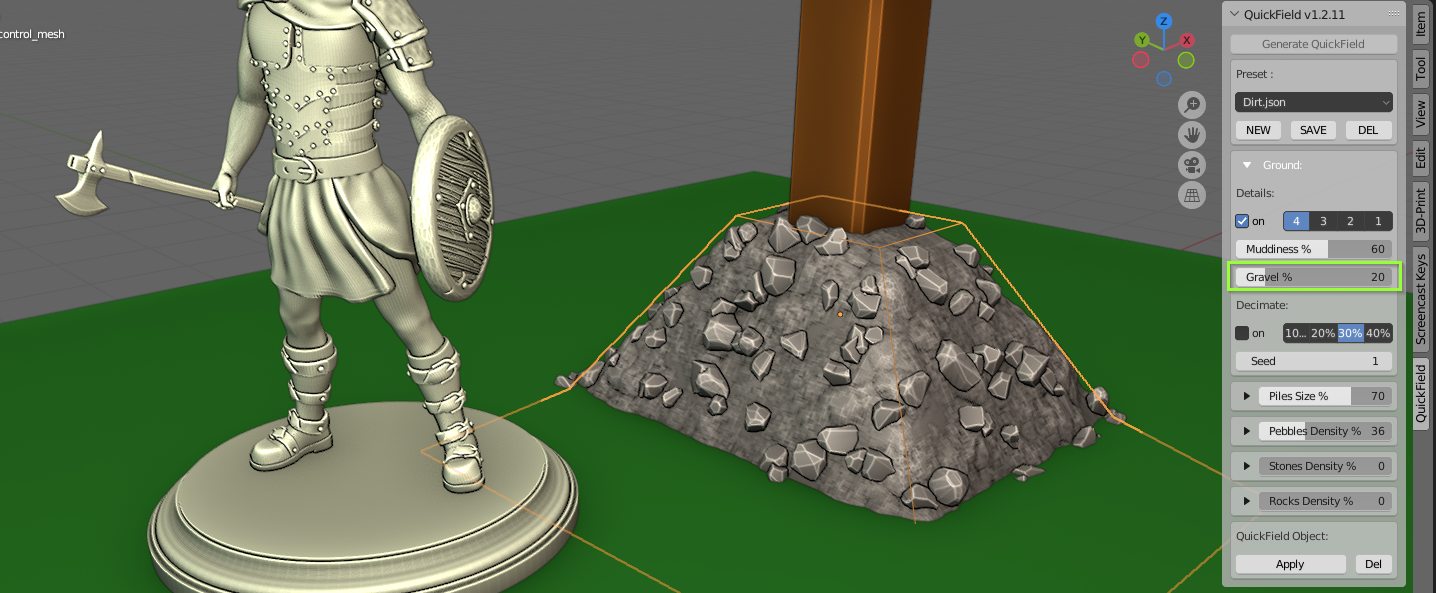The image size is (1436, 593).
Task: Click the red X axis on the gizmo
Action: [x=1187, y=40]
